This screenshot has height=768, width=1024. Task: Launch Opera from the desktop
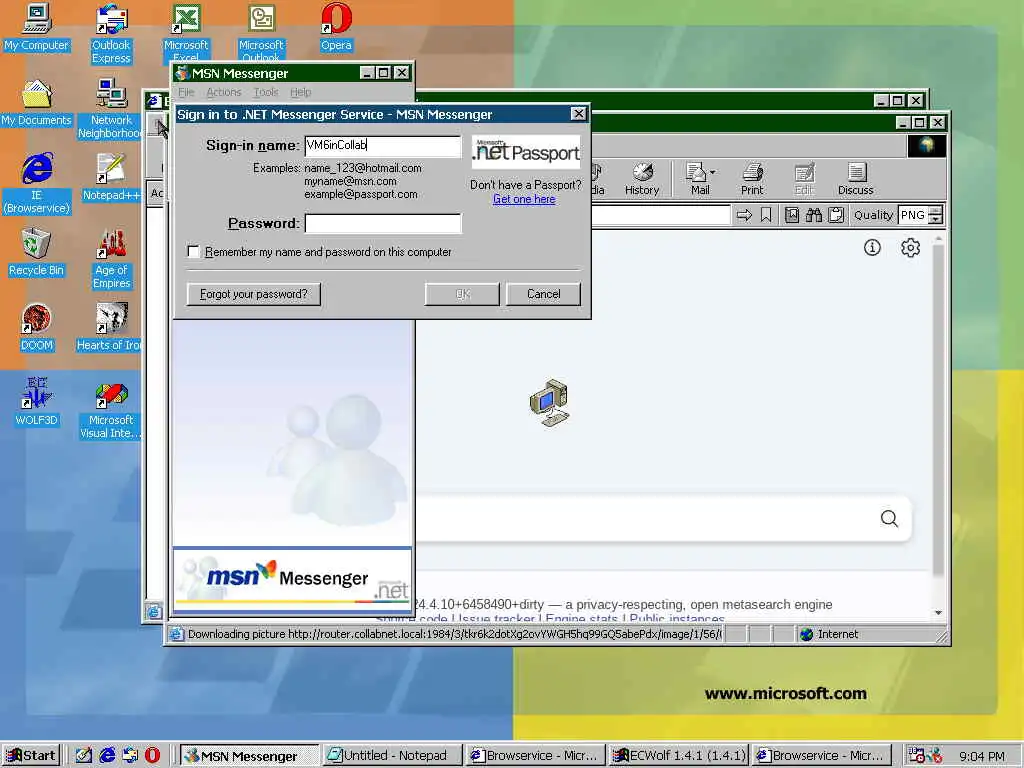click(x=336, y=27)
